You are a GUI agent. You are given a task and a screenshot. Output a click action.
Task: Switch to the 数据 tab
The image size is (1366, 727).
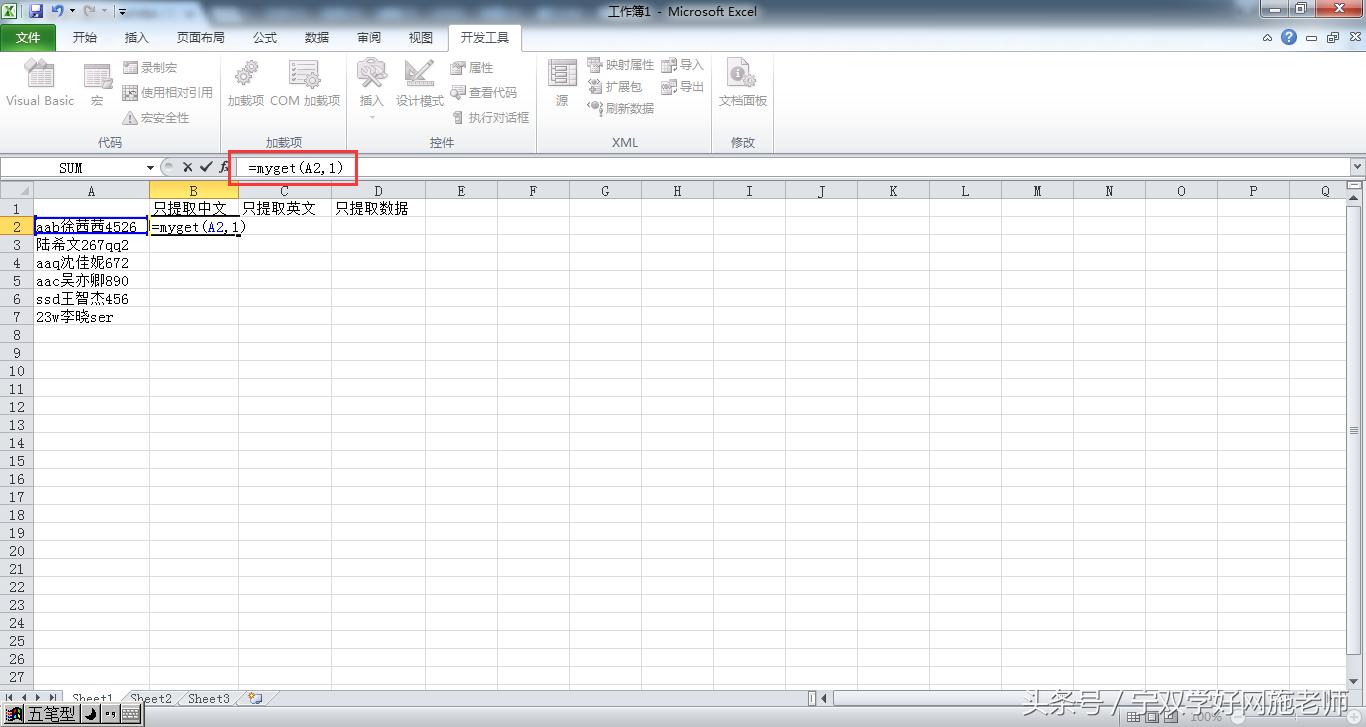pos(317,38)
